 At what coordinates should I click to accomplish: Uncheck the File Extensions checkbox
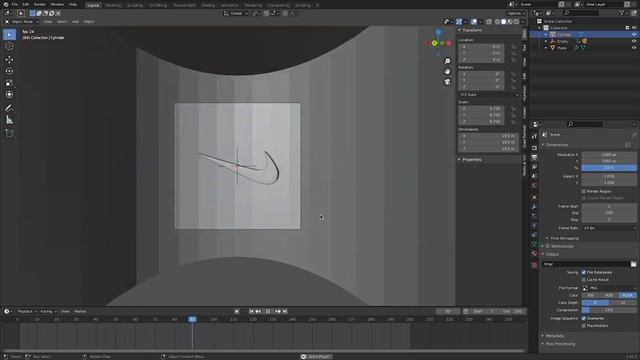(x=584, y=272)
